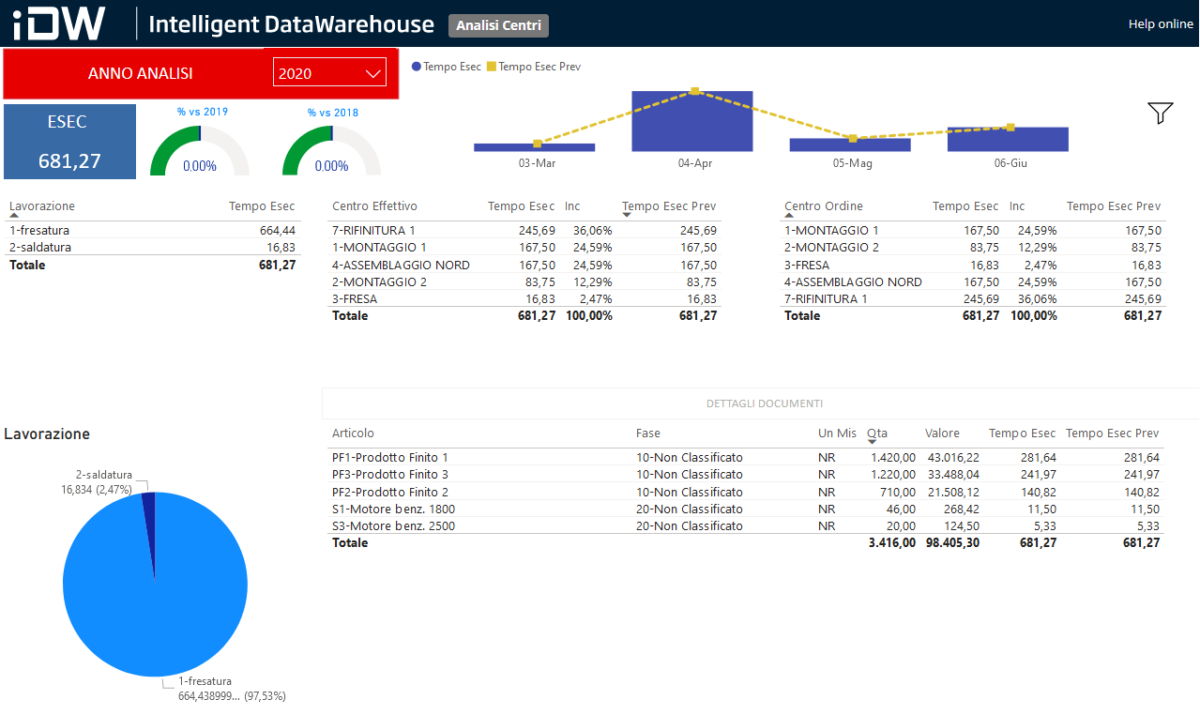Select the PF2-Prodotto Finito 2 article row
1200x715 pixels.
coord(747,492)
